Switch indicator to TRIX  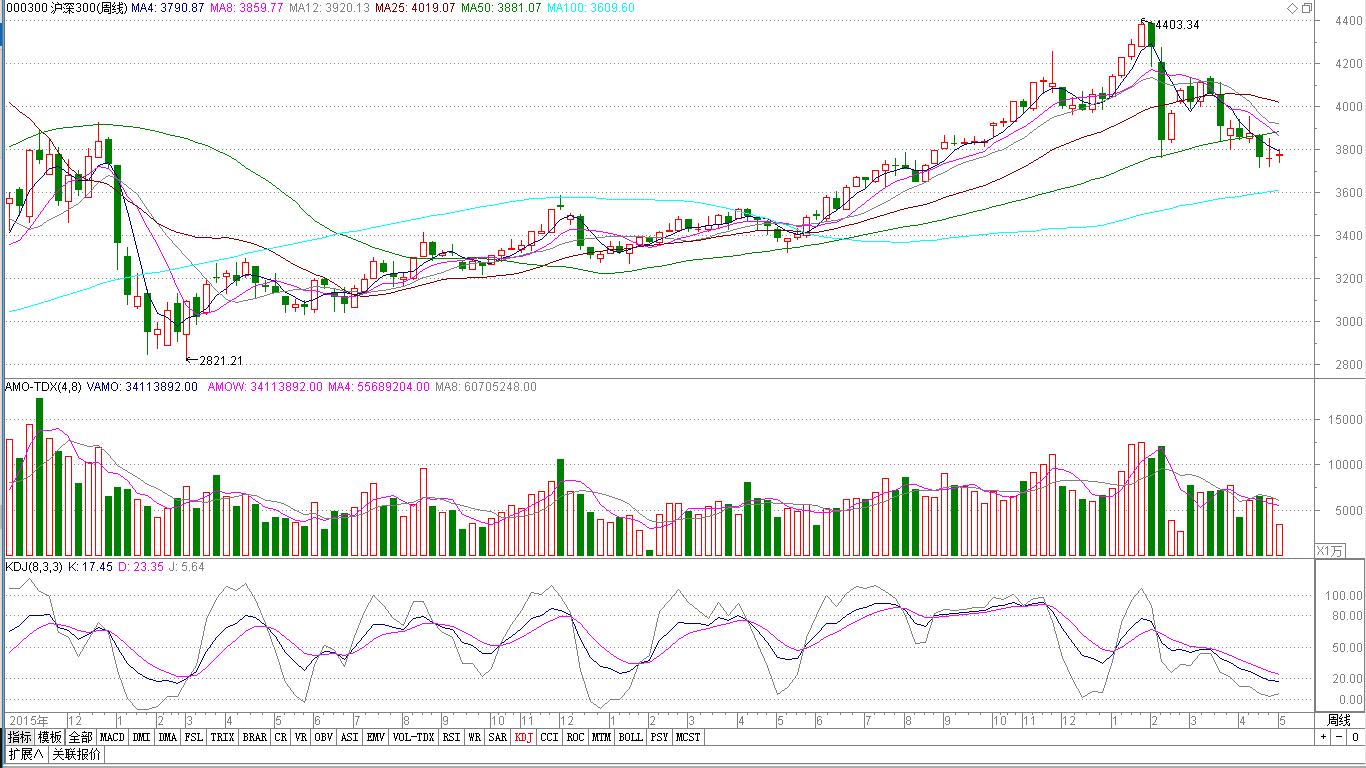[222, 737]
